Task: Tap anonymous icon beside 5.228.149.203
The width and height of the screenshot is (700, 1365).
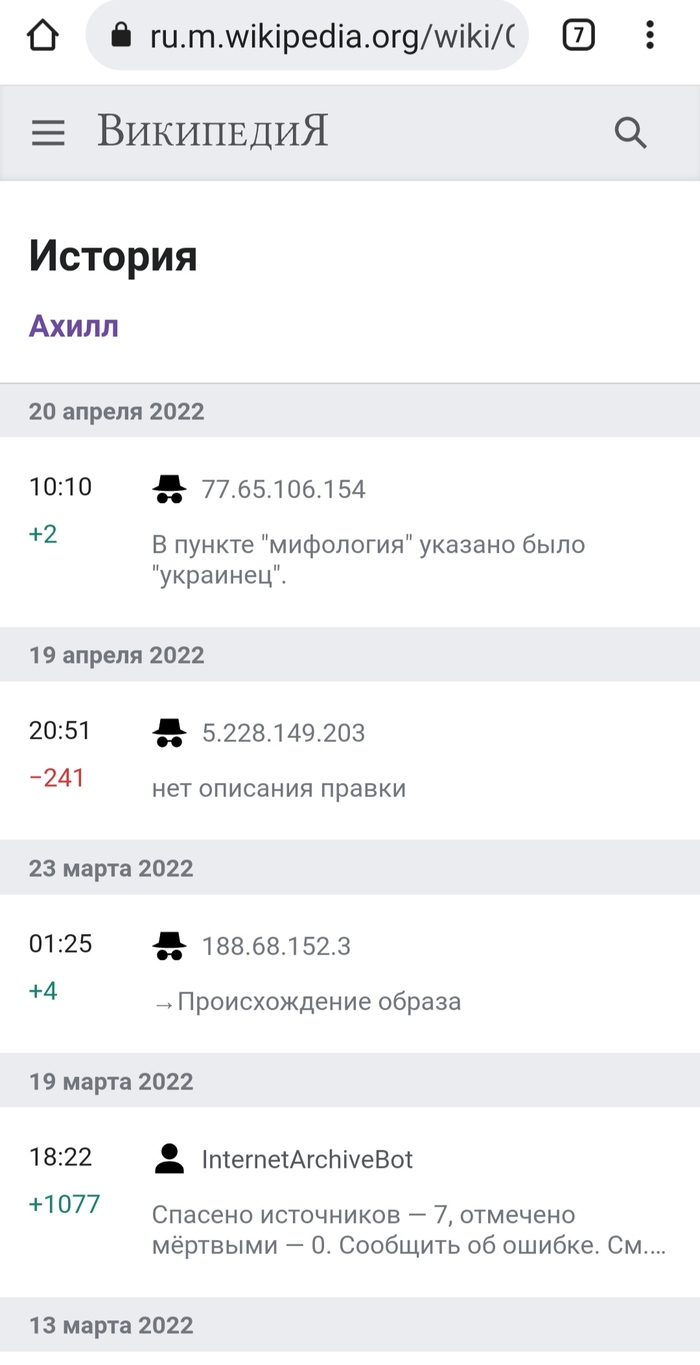Action: (169, 733)
